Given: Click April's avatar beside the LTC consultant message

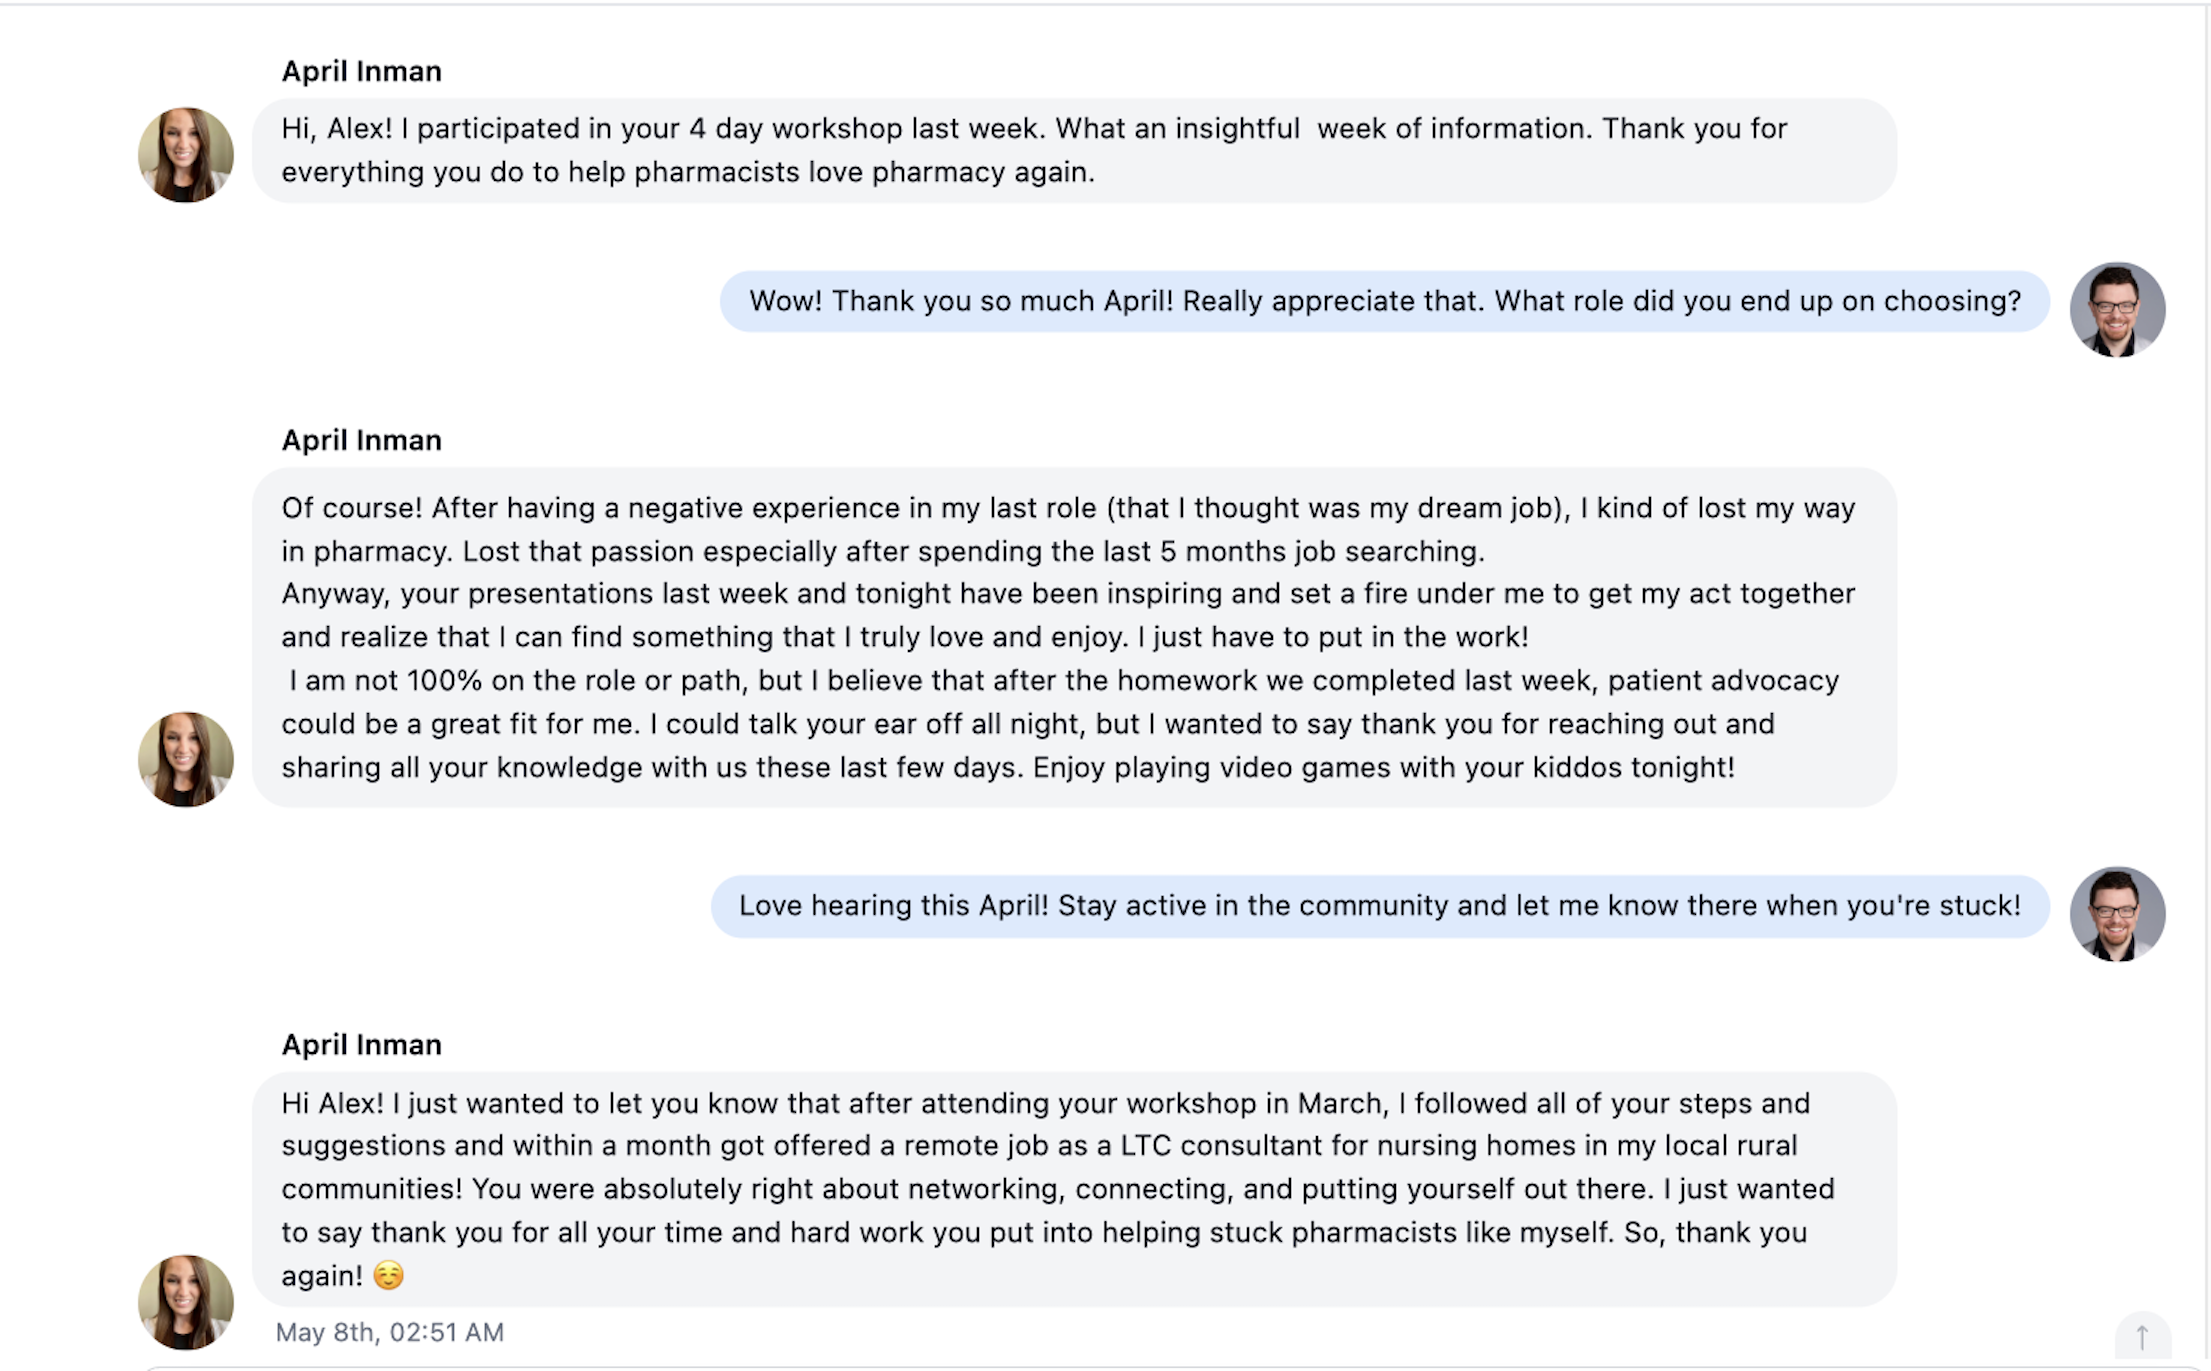Looking at the screenshot, I should point(186,1302).
